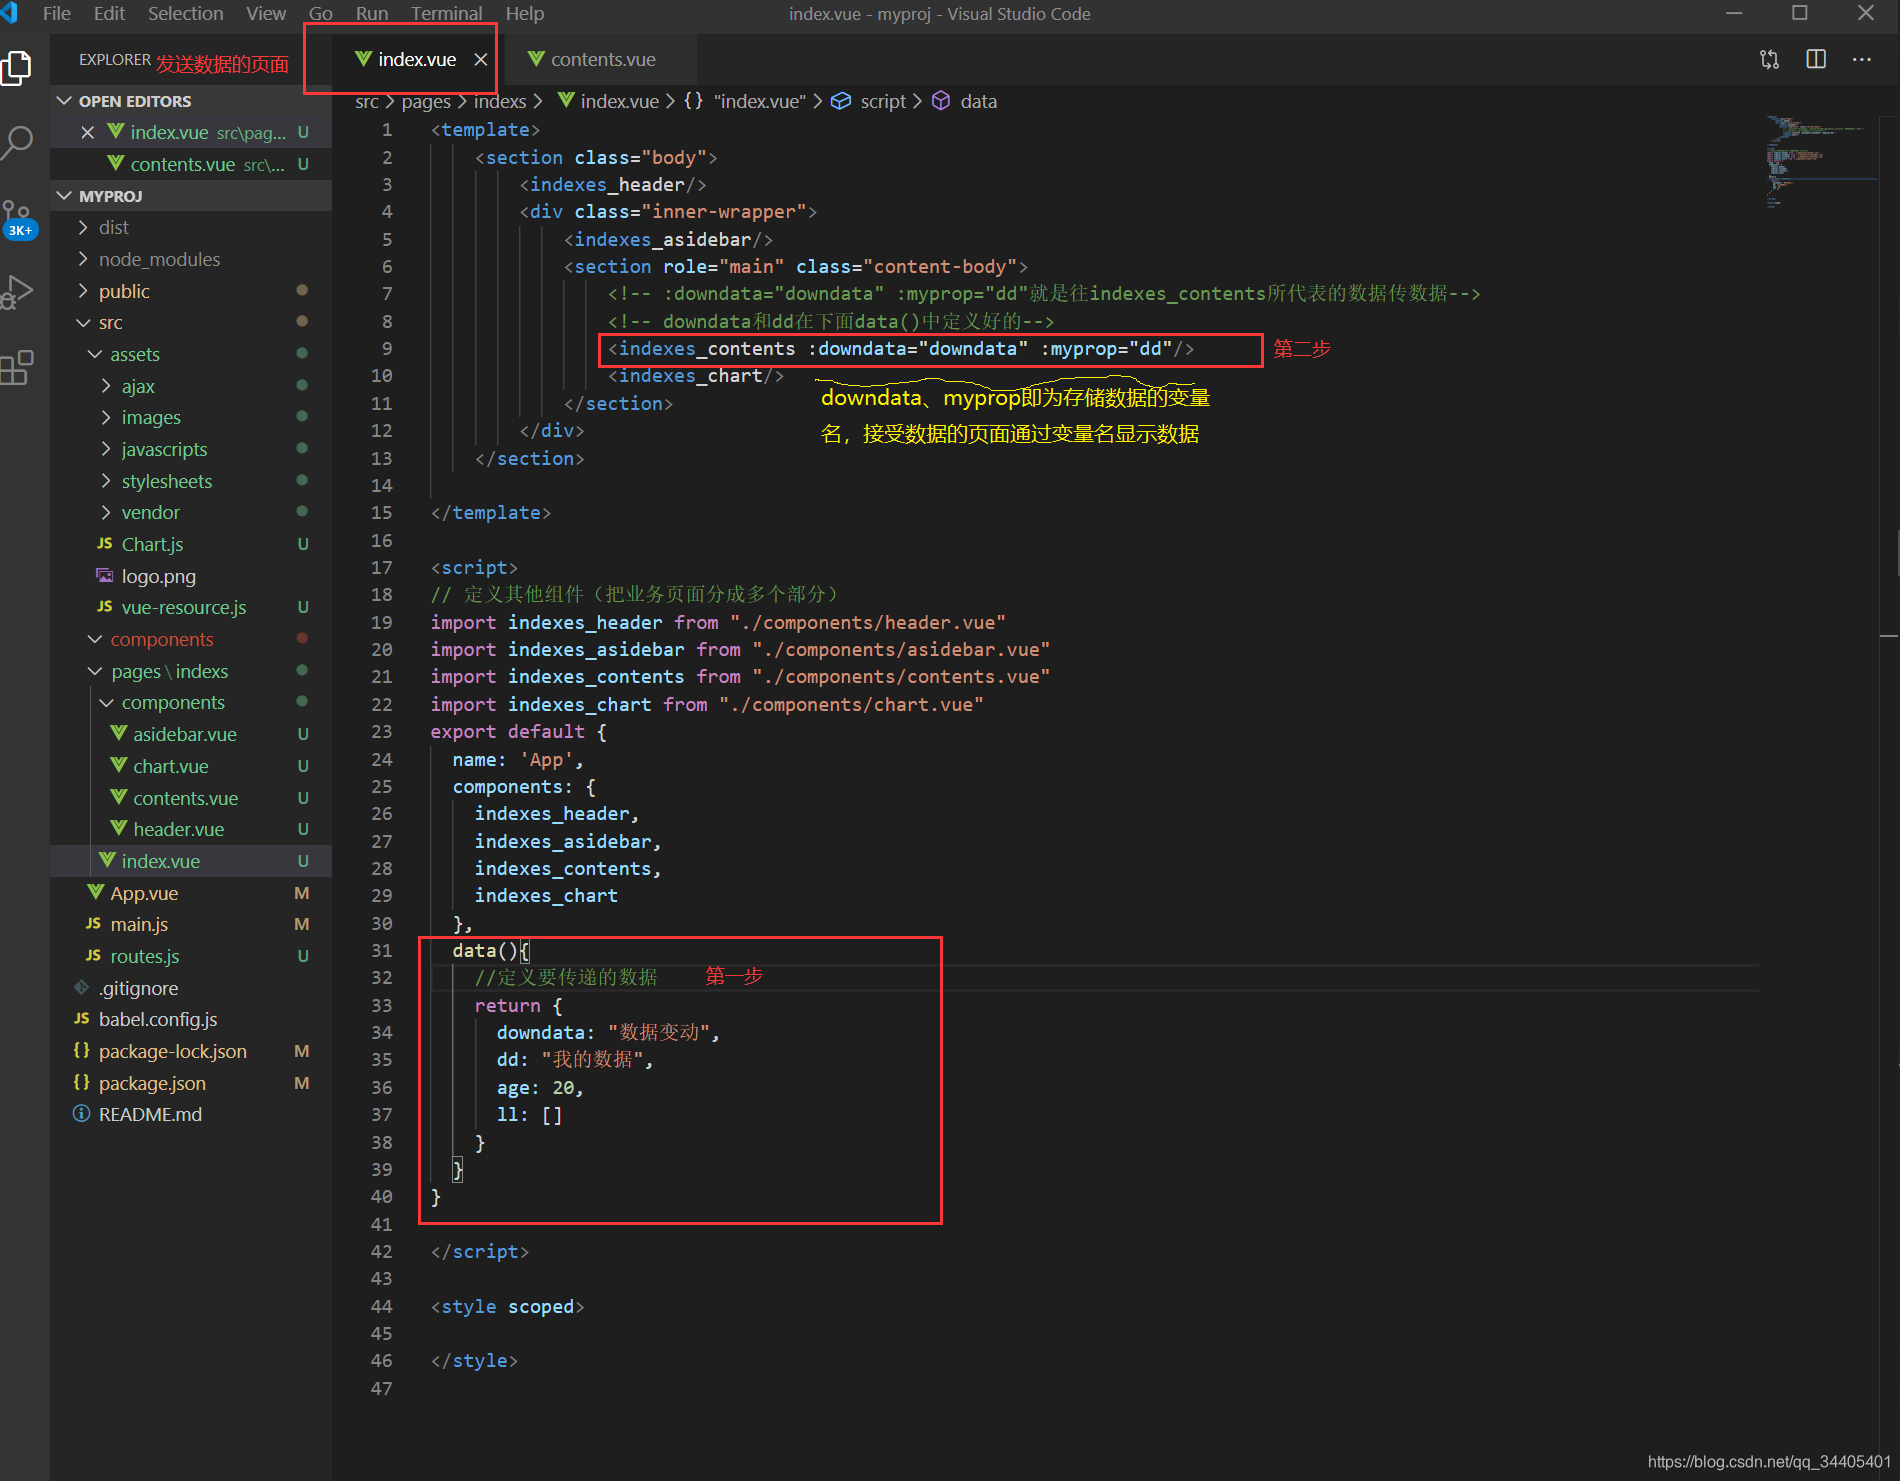The height and width of the screenshot is (1481, 1900).
Task: Close the index.vue editor tab
Action: click(481, 59)
